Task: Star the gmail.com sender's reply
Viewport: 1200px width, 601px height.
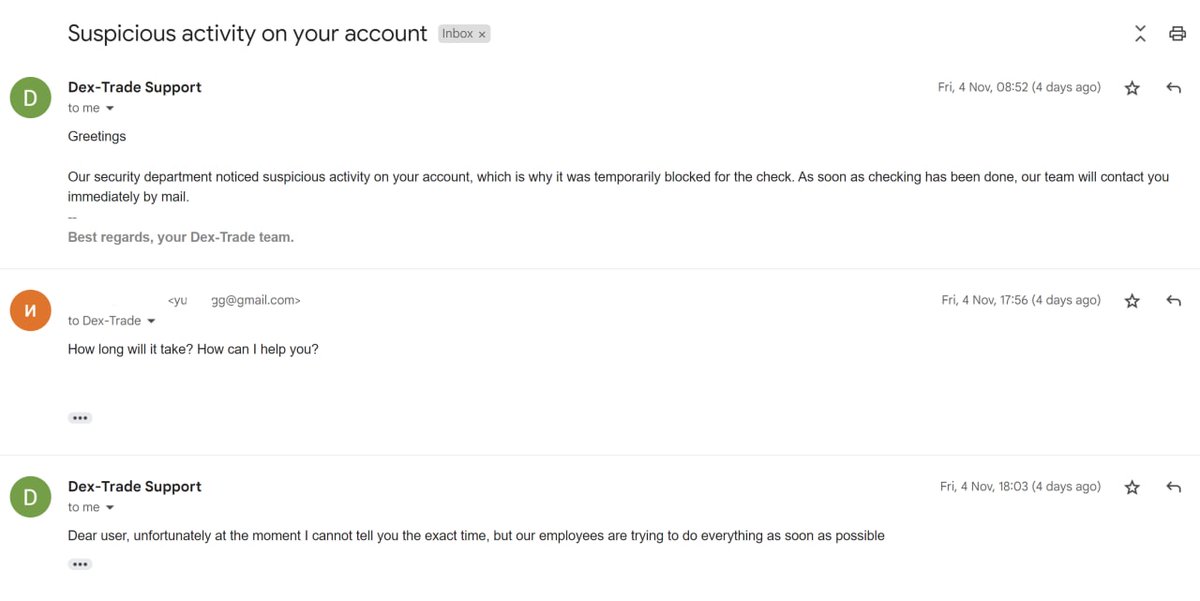Action: click(1132, 300)
